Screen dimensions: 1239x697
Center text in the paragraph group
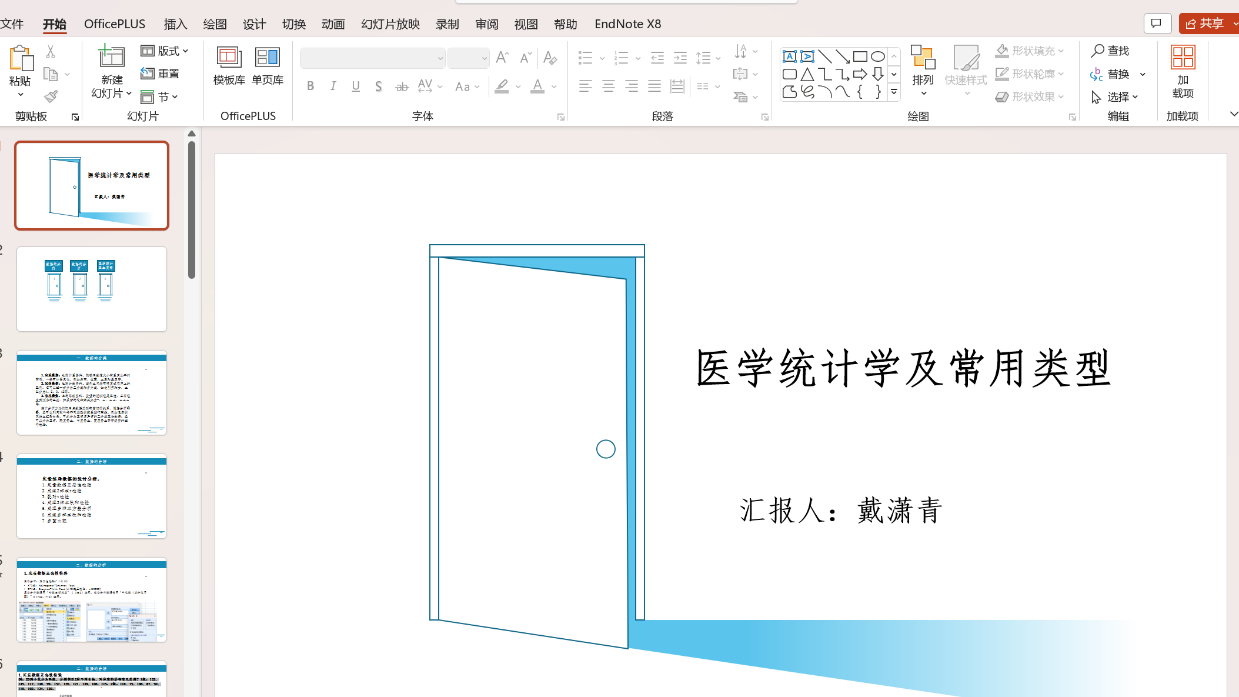[x=608, y=87]
